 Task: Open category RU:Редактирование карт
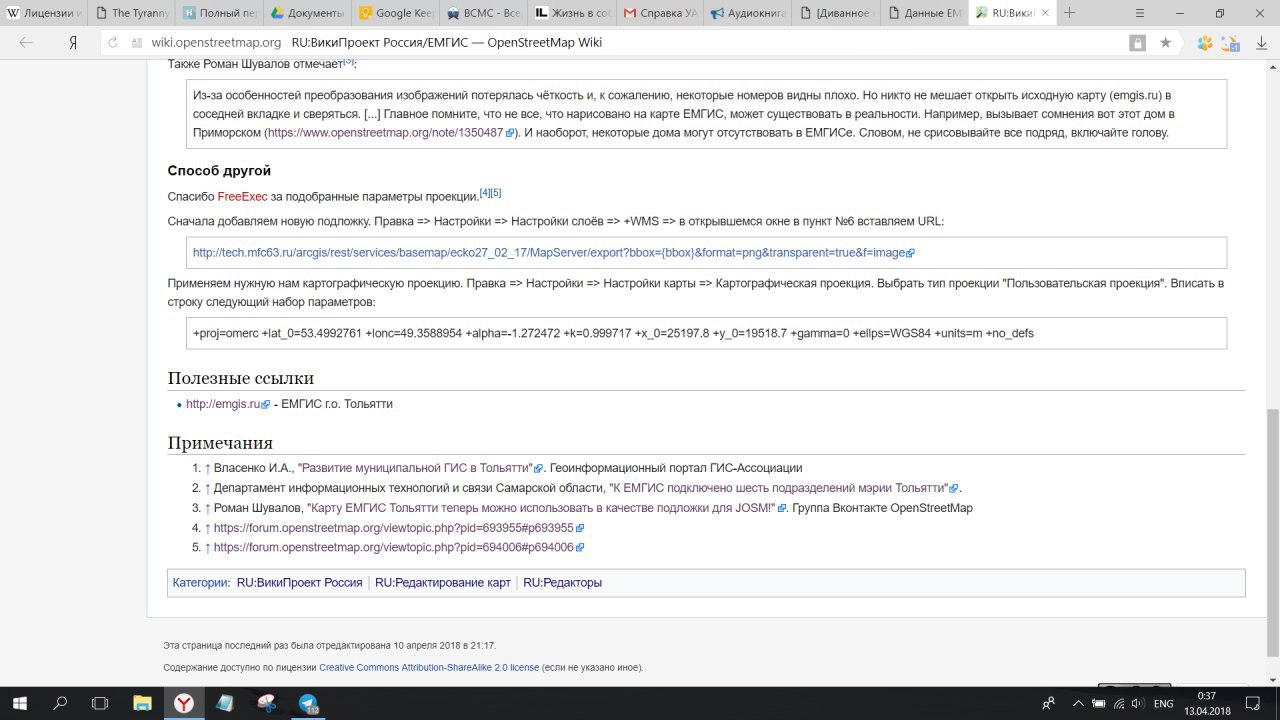point(443,582)
